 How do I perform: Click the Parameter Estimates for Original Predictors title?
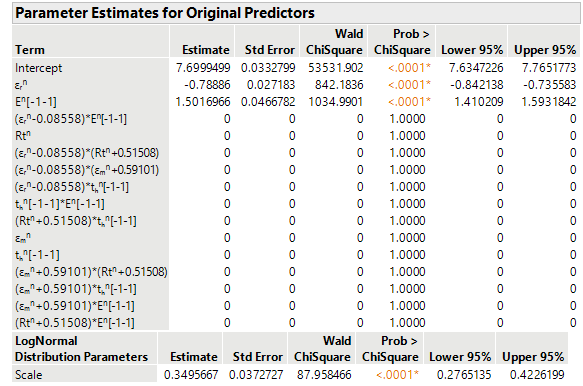coord(165,13)
